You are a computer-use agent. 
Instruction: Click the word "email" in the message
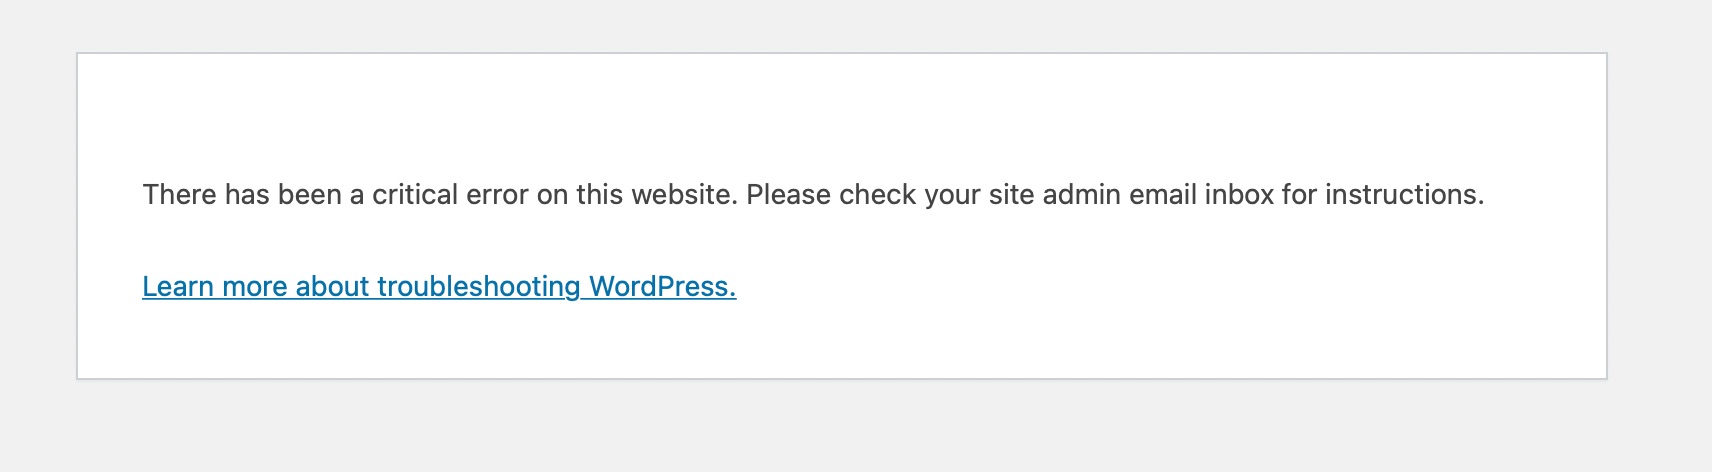(1163, 194)
